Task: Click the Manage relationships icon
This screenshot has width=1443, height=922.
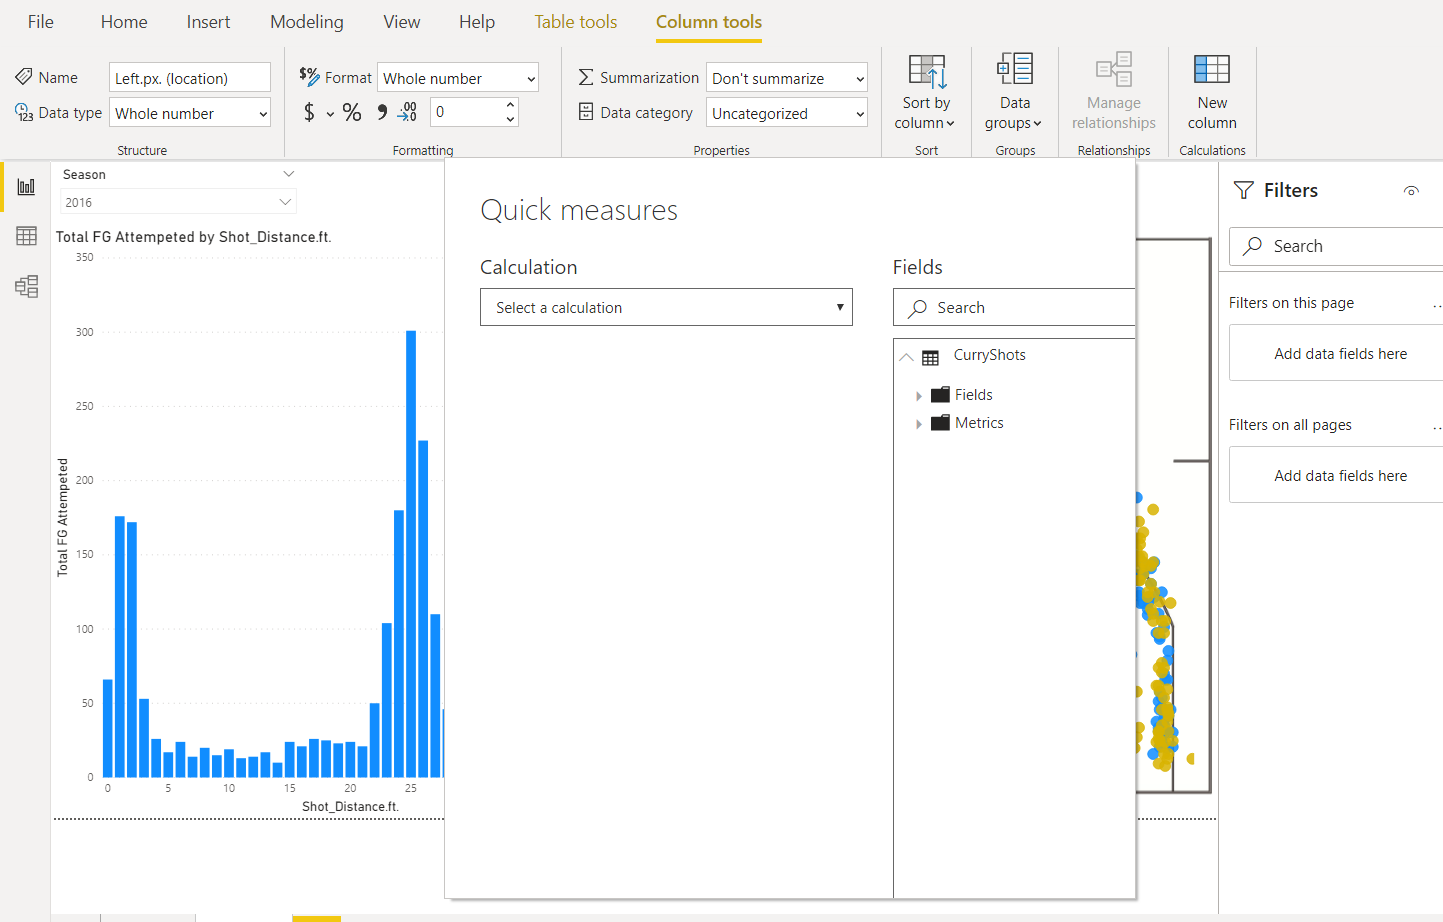Action: click(1114, 70)
